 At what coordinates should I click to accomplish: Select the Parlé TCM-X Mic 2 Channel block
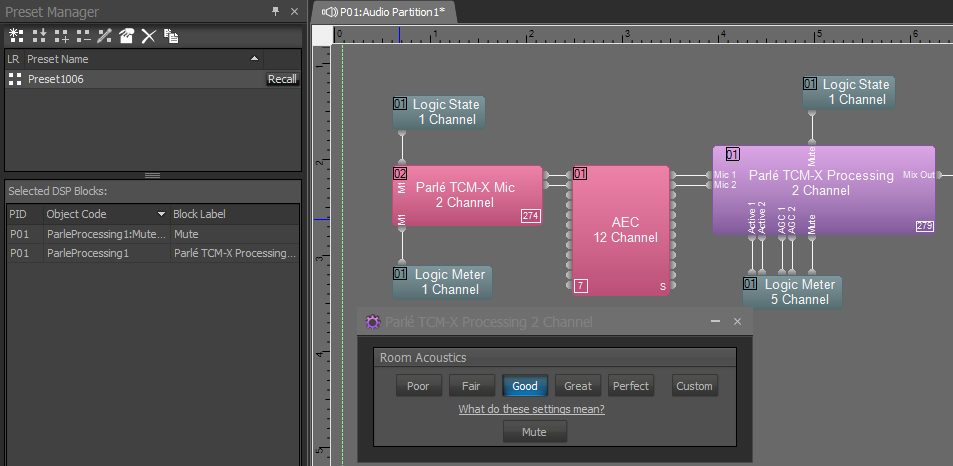[467, 195]
